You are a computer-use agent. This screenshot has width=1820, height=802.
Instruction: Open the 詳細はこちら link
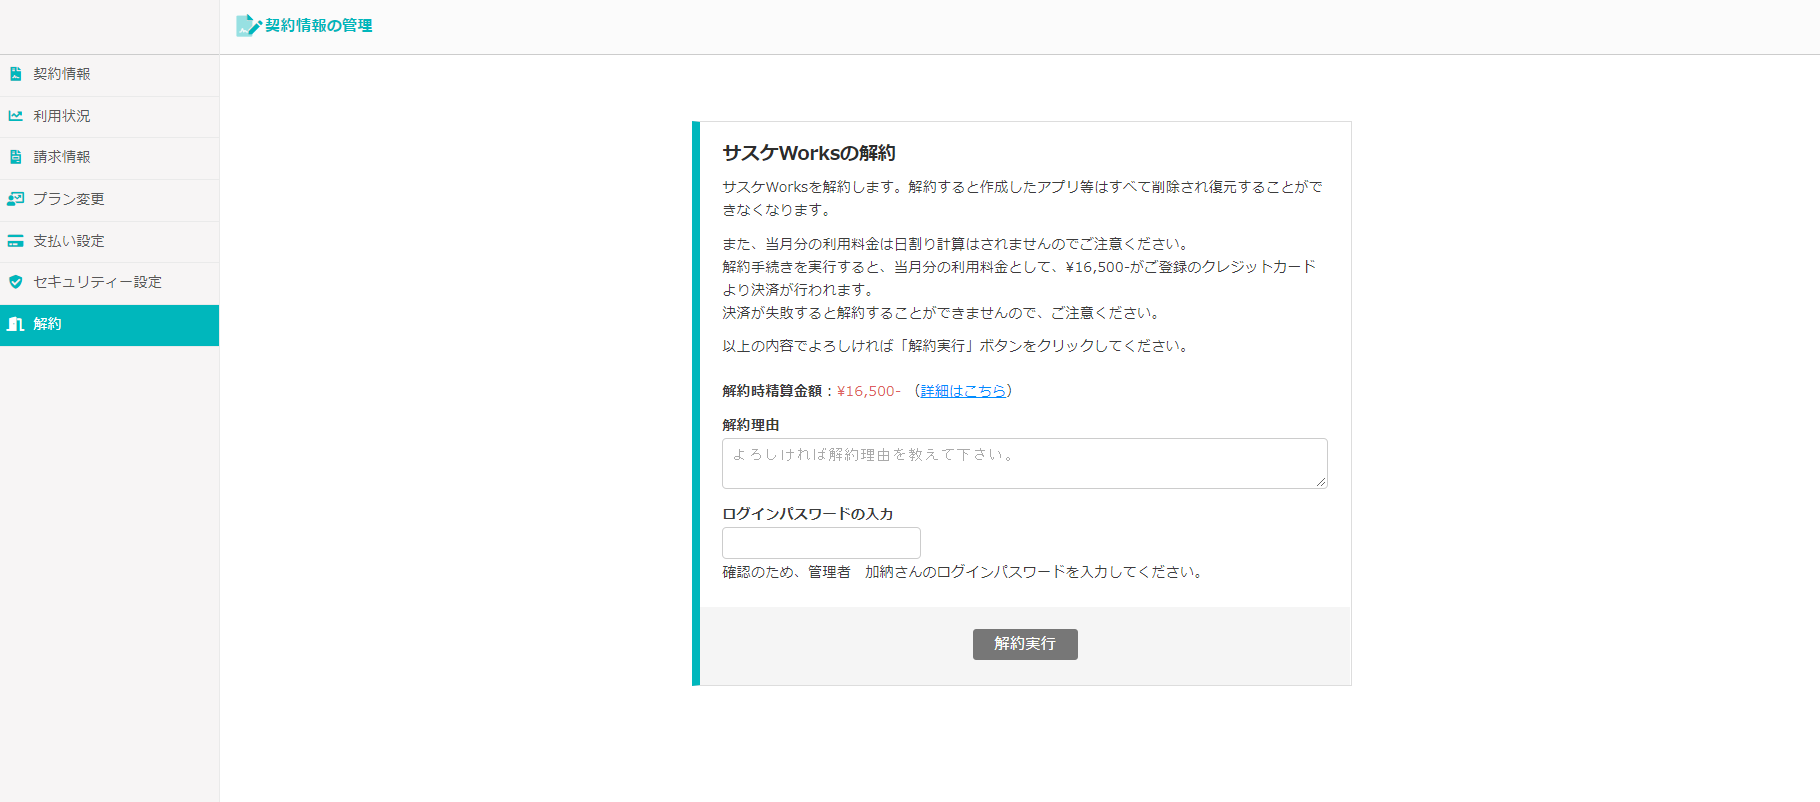coord(963,391)
